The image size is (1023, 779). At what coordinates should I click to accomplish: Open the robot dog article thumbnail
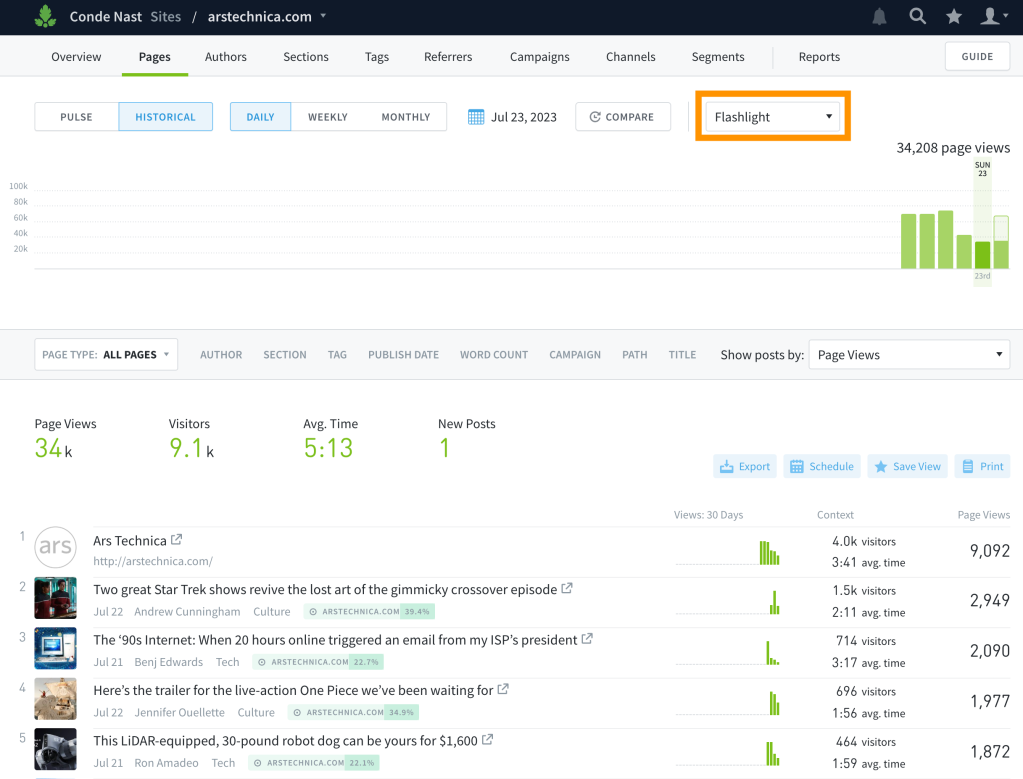pyautogui.click(x=55, y=749)
